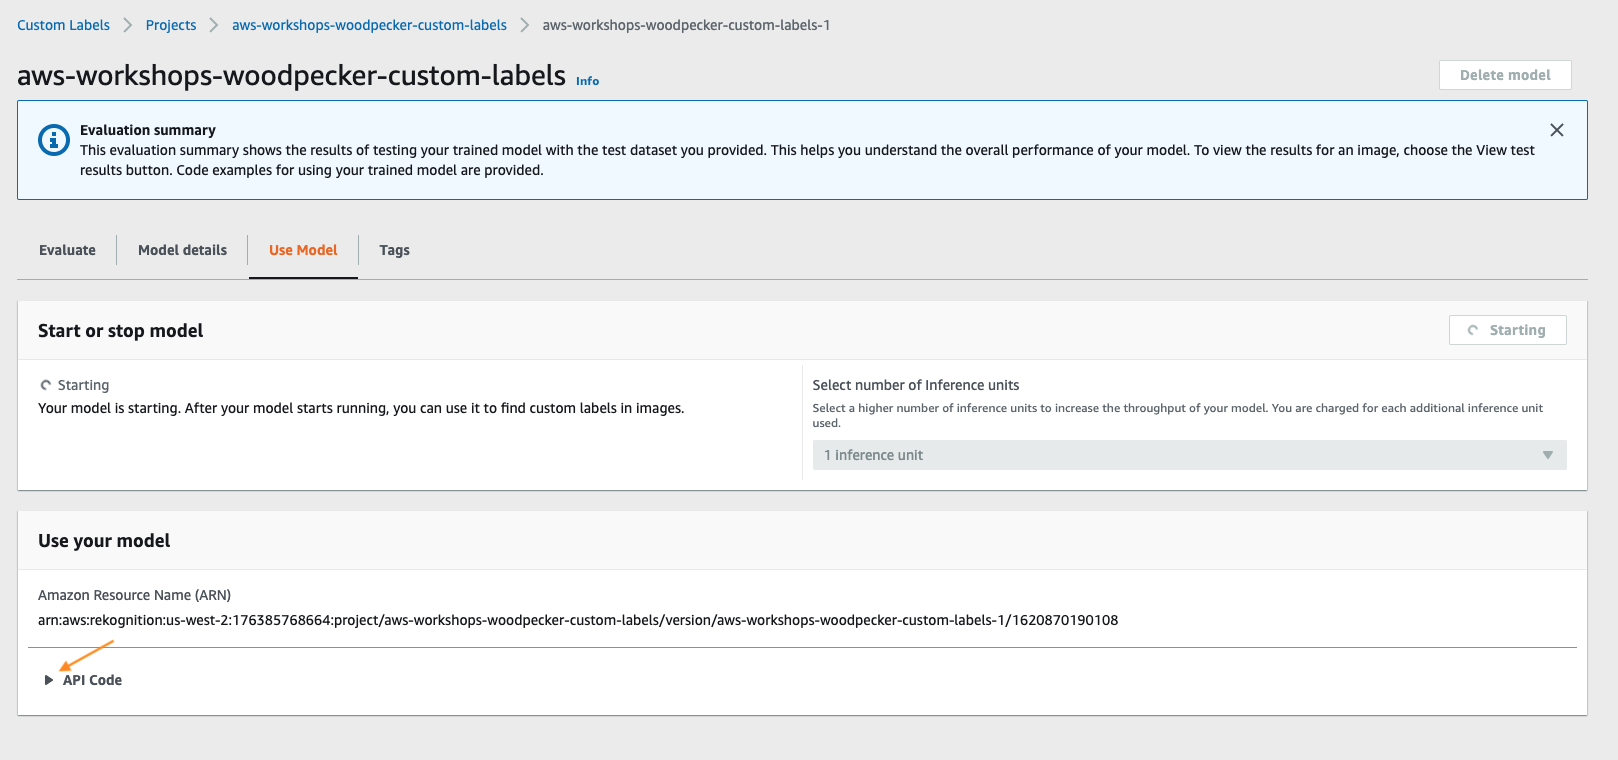Expand the API Code section

pos(83,680)
